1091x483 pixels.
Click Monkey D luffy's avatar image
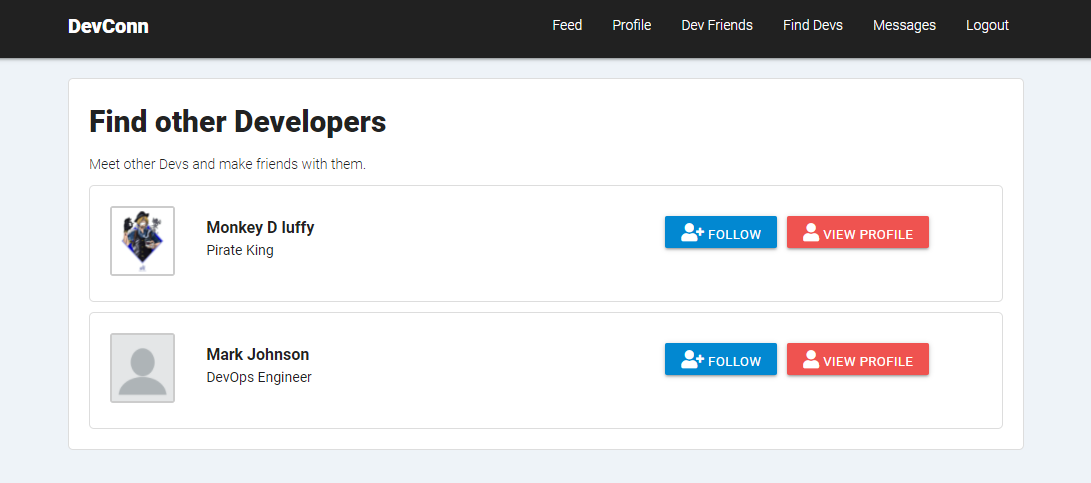click(143, 241)
